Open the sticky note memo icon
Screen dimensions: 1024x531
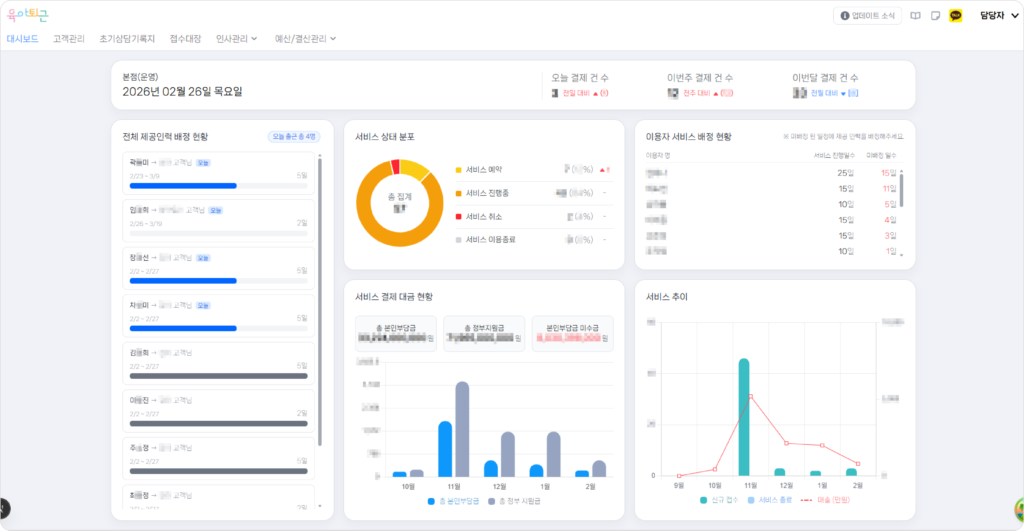pyautogui.click(x=935, y=16)
